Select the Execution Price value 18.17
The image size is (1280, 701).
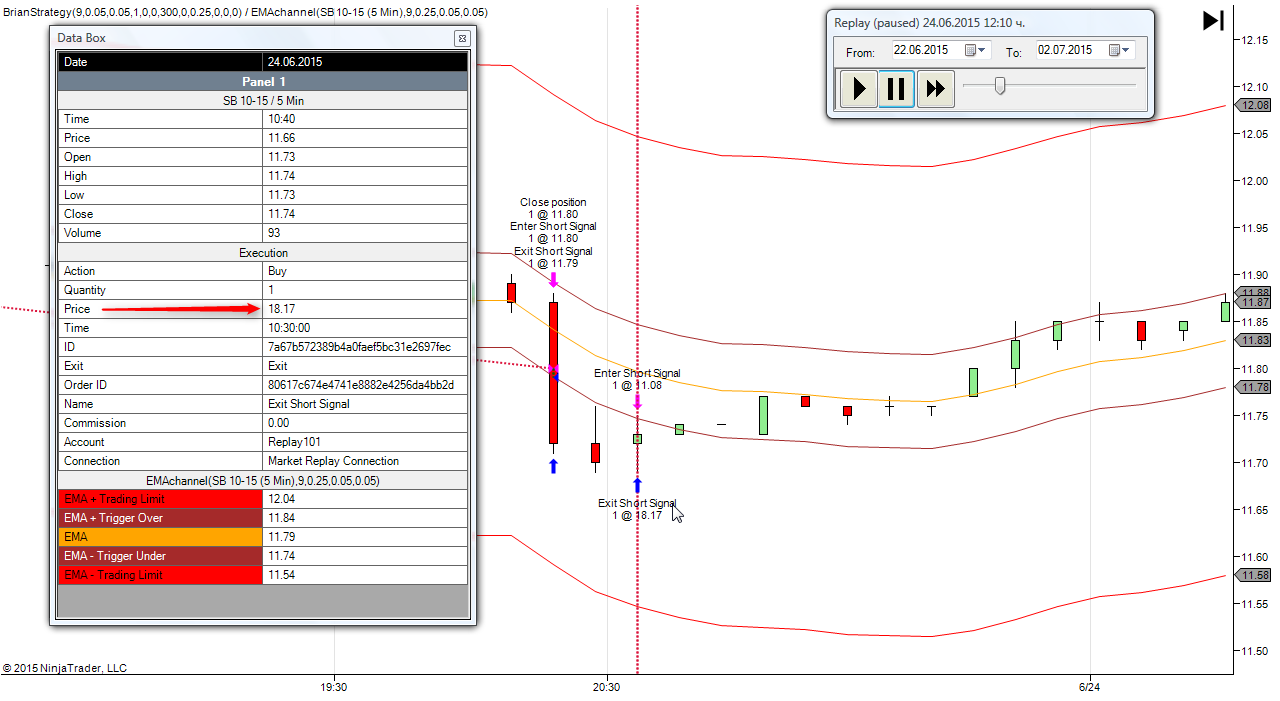point(365,309)
